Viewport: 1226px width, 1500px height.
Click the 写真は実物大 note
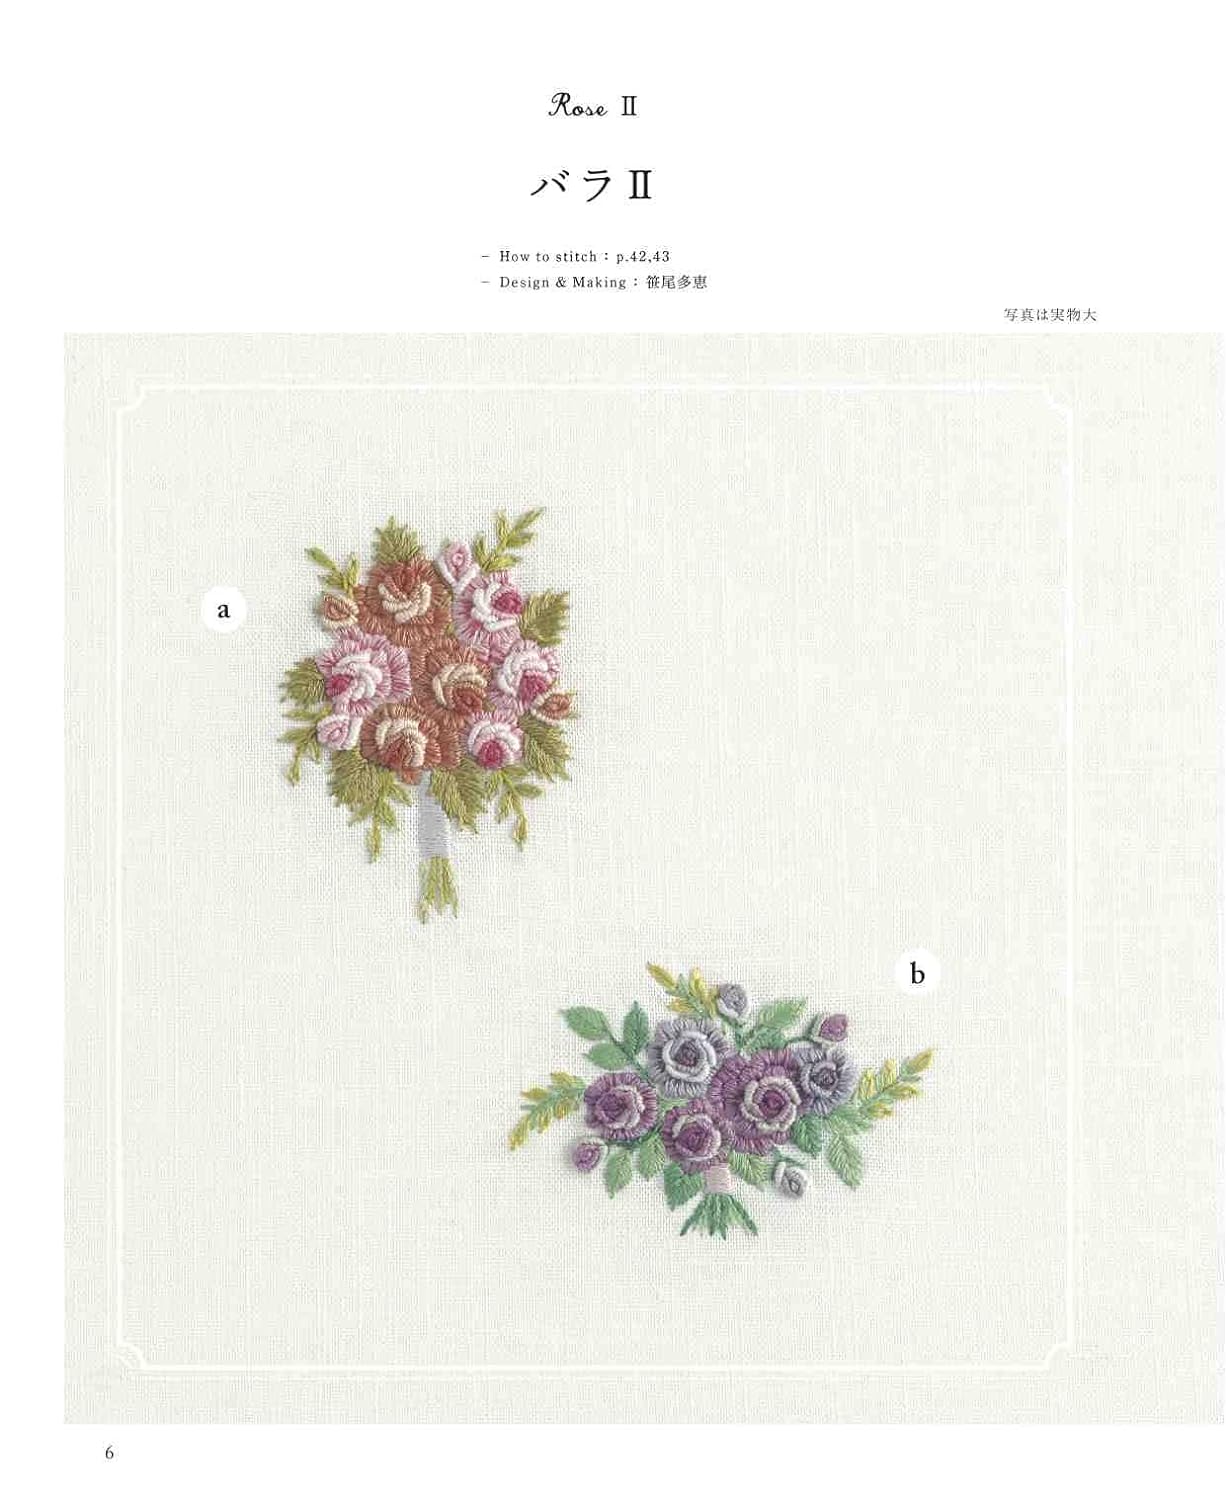1050,315
